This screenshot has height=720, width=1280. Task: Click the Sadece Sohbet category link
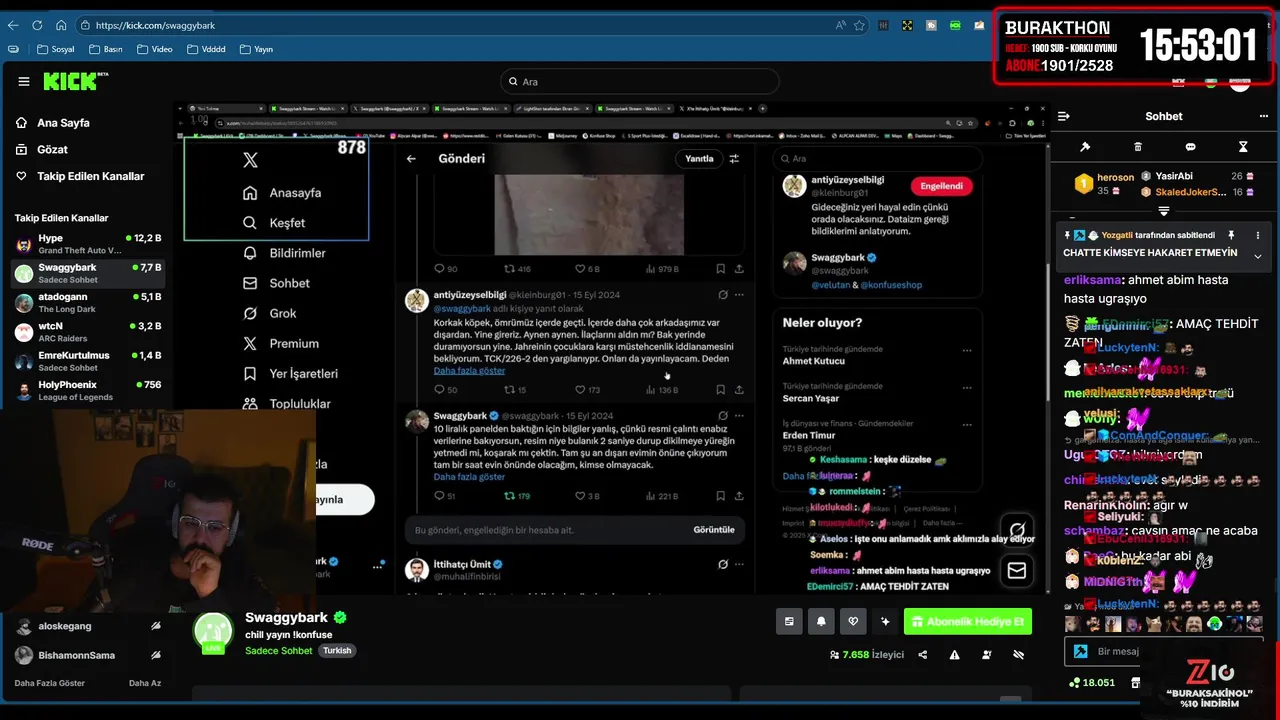[279, 650]
